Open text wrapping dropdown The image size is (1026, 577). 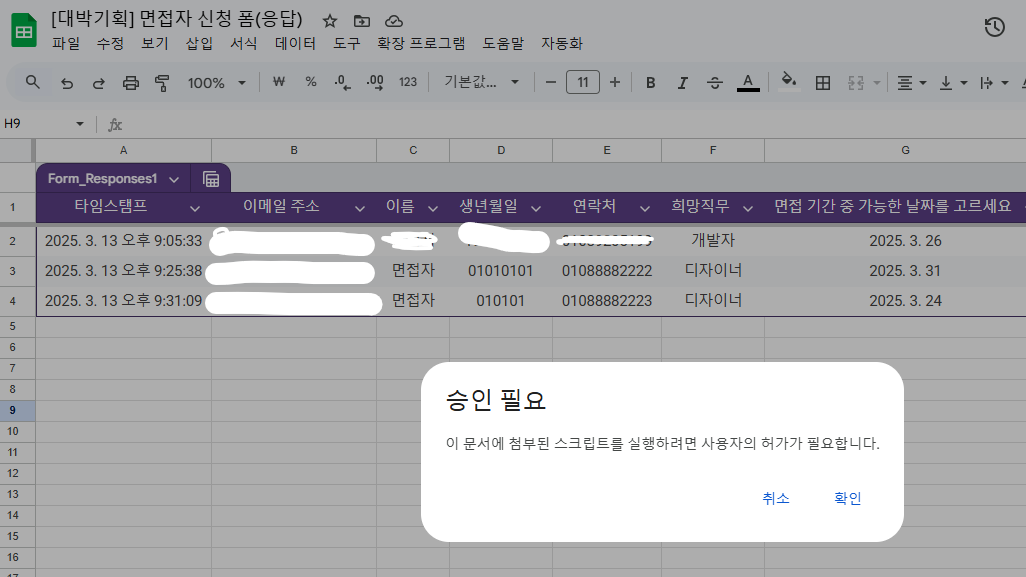click(993, 83)
